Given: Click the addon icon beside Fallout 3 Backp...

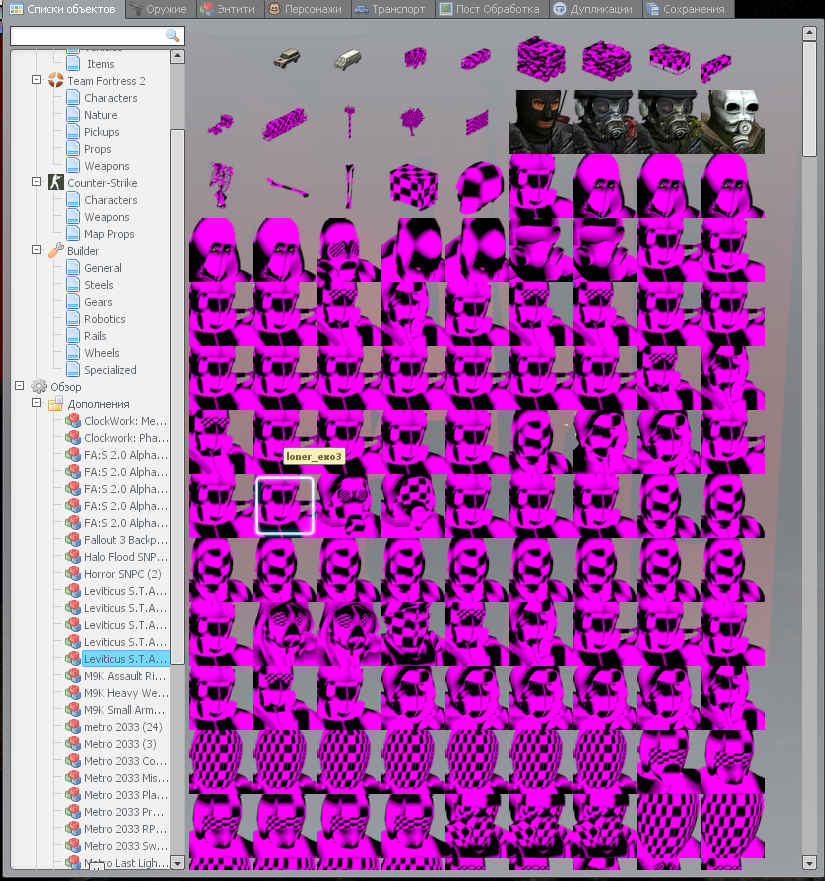Looking at the screenshot, I should pyautogui.click(x=72, y=539).
